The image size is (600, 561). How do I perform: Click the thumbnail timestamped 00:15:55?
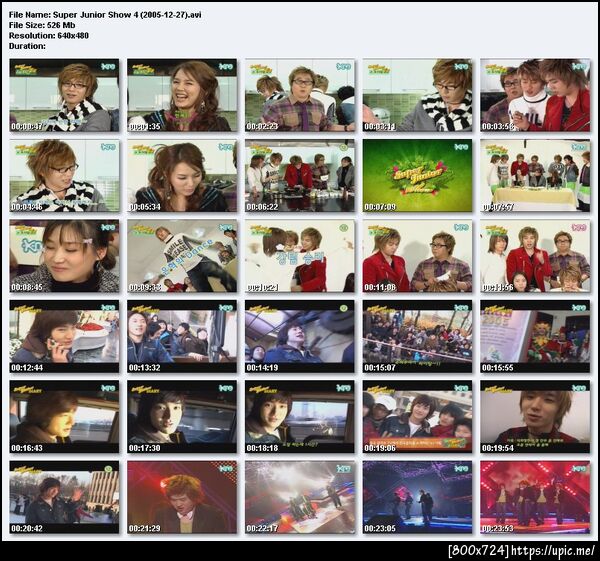535,336
